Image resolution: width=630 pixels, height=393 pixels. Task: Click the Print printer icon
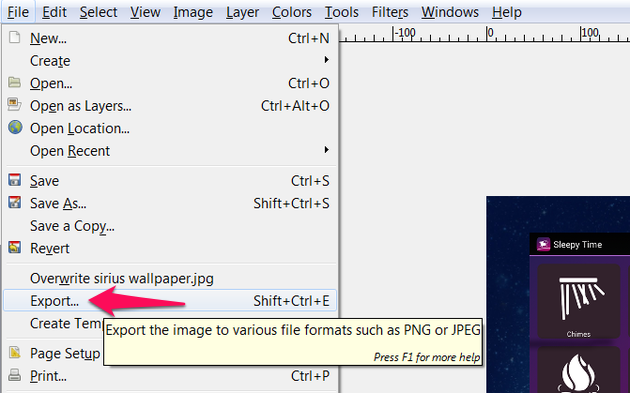[x=15, y=375]
